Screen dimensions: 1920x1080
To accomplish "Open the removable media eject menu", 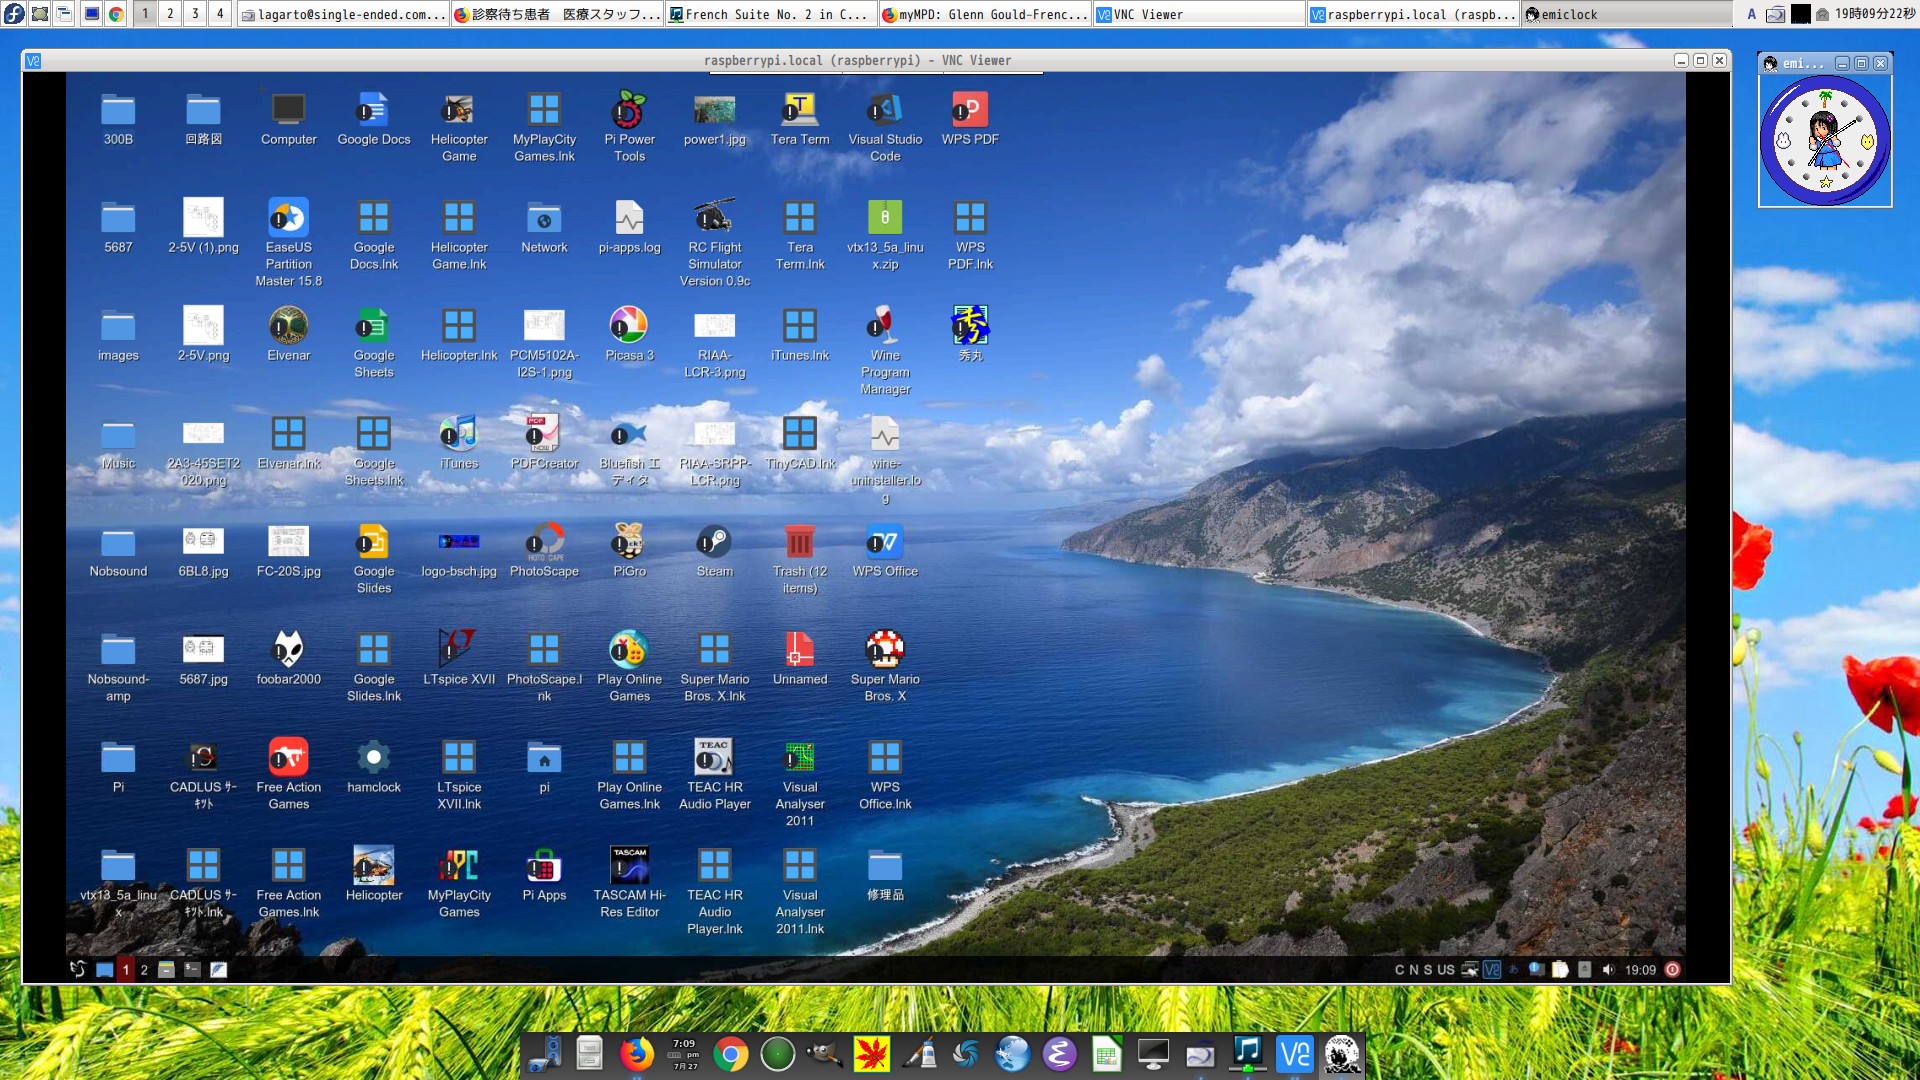I will pos(1584,969).
